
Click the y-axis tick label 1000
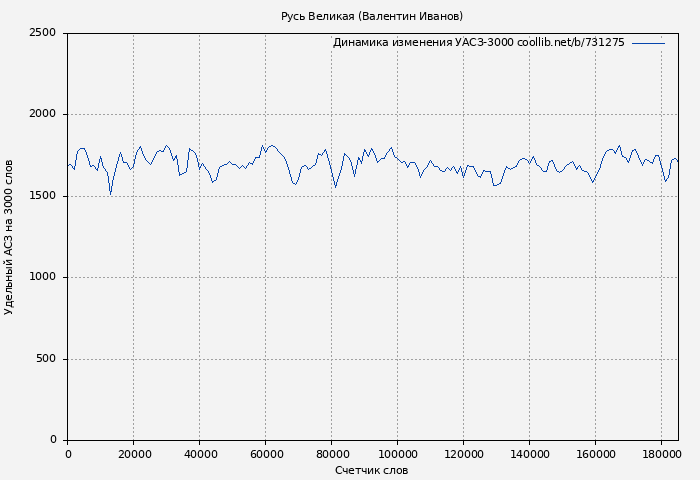click(x=43, y=277)
